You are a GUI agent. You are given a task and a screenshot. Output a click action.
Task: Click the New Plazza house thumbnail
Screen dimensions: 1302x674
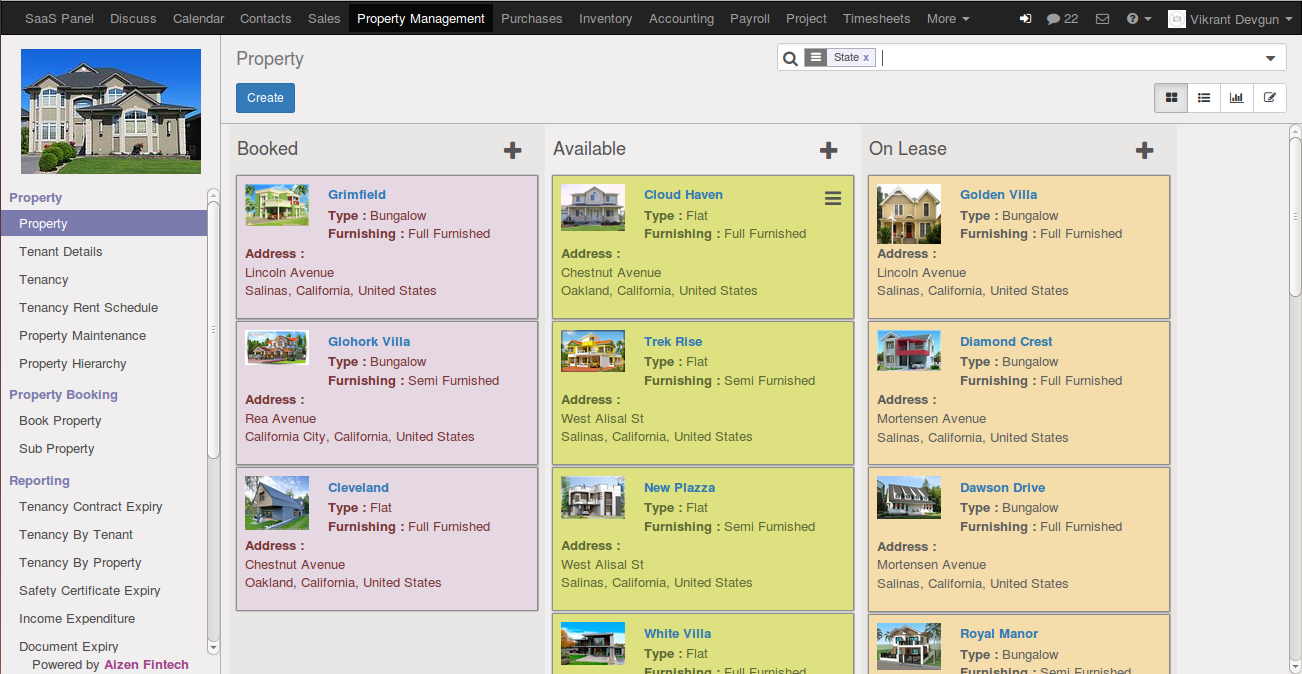click(593, 497)
